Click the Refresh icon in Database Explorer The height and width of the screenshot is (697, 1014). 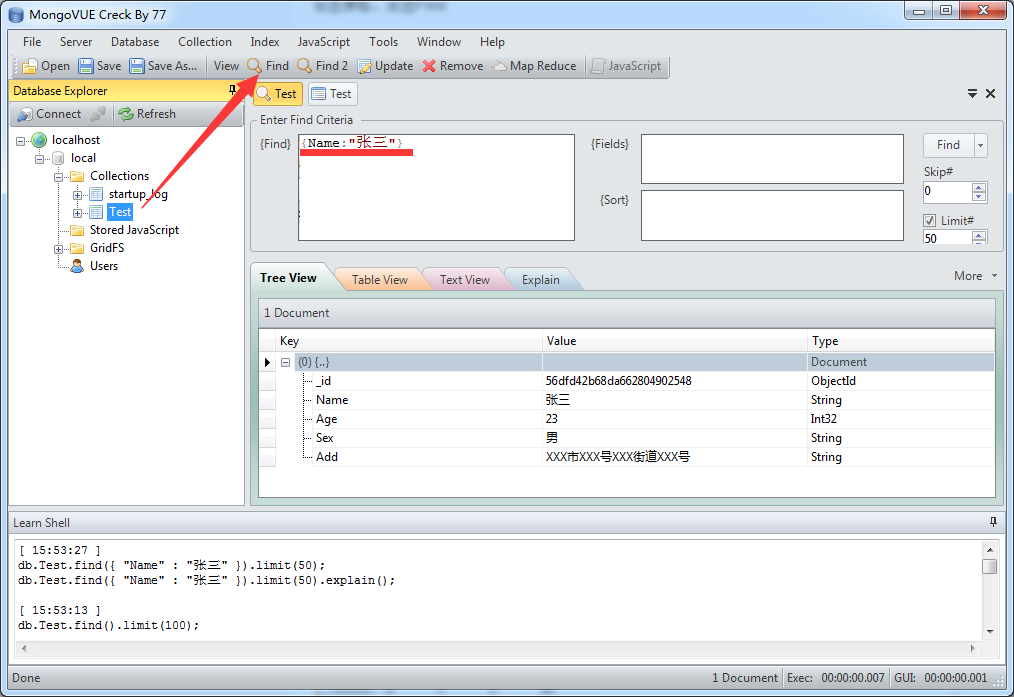[125, 113]
